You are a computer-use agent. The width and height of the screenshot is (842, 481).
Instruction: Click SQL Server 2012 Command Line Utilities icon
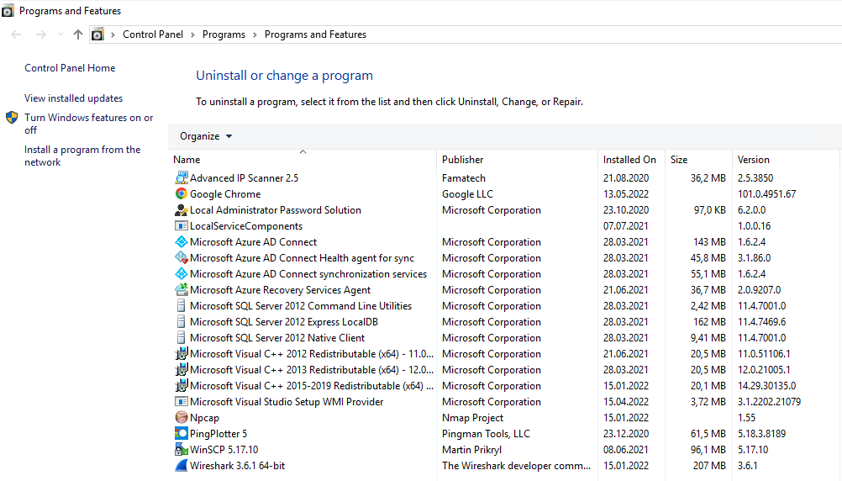point(182,306)
